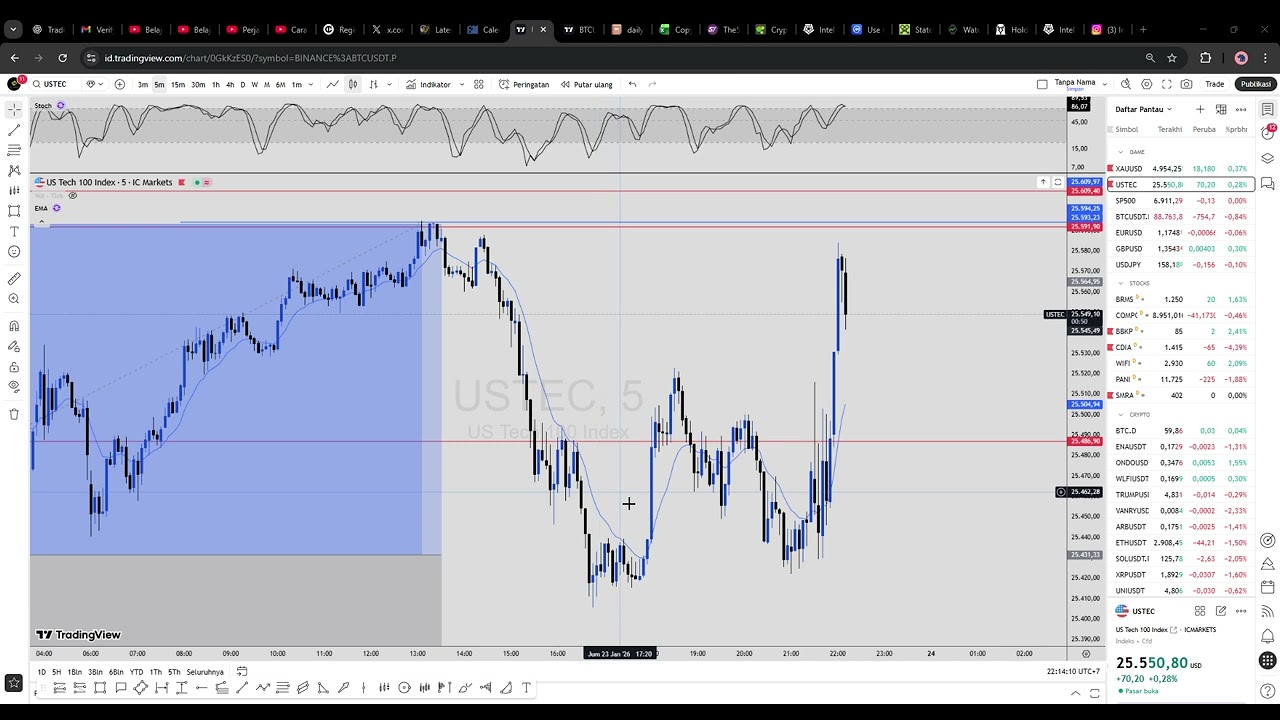Switch to the 1h timeframe
Screen dimensions: 1280x720
215,84
